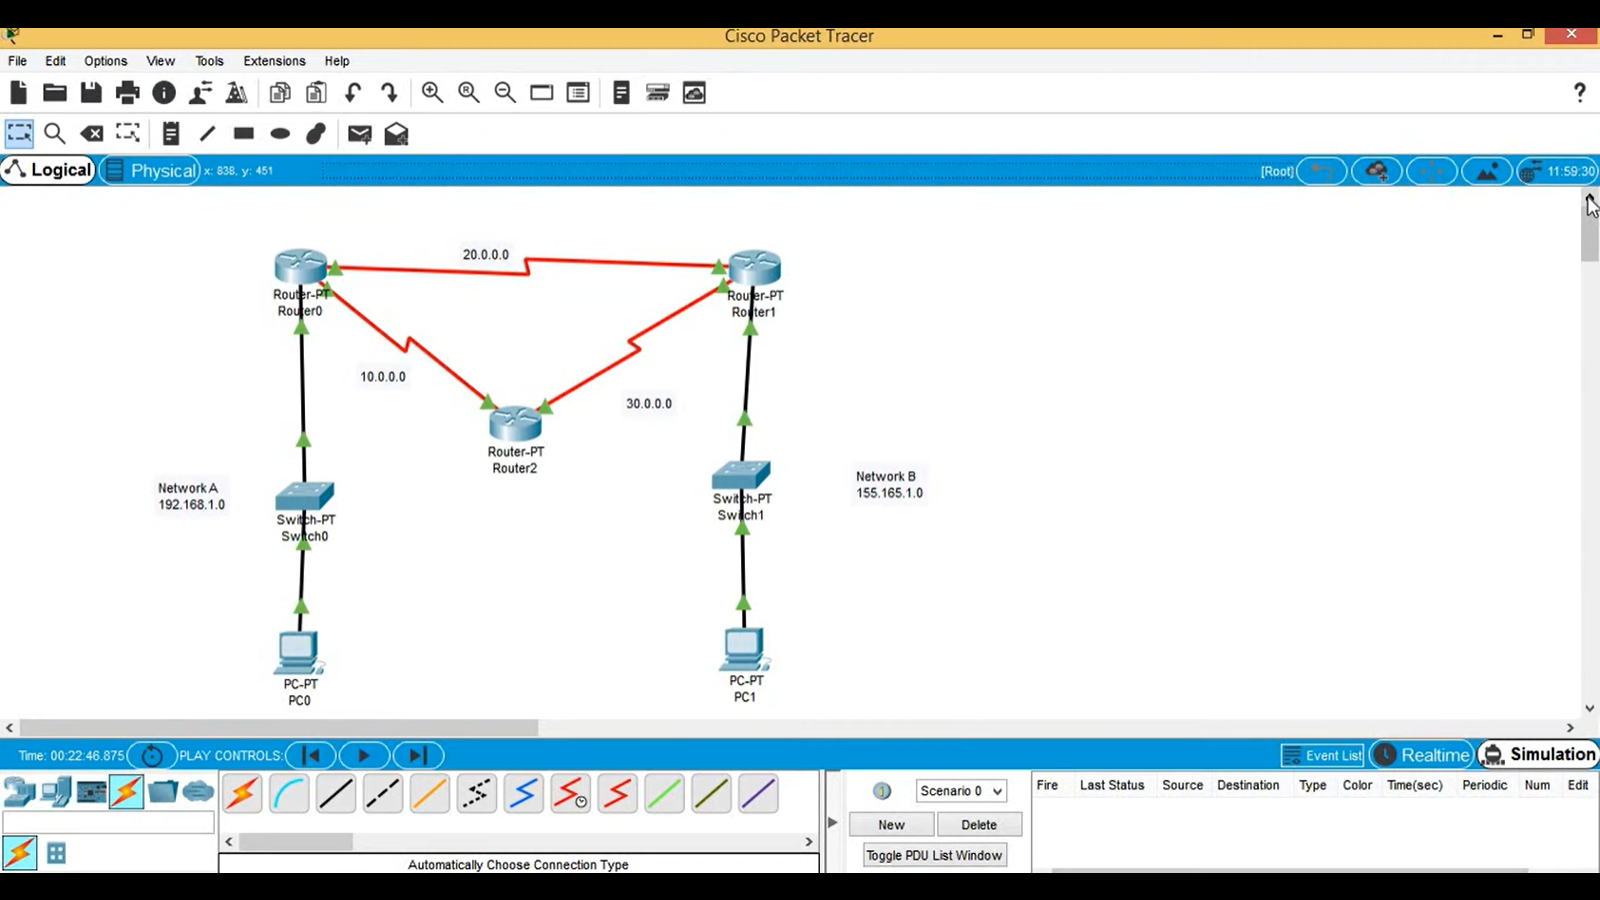This screenshot has width=1600, height=900.
Task: Open the Edit menu
Action: [56, 61]
